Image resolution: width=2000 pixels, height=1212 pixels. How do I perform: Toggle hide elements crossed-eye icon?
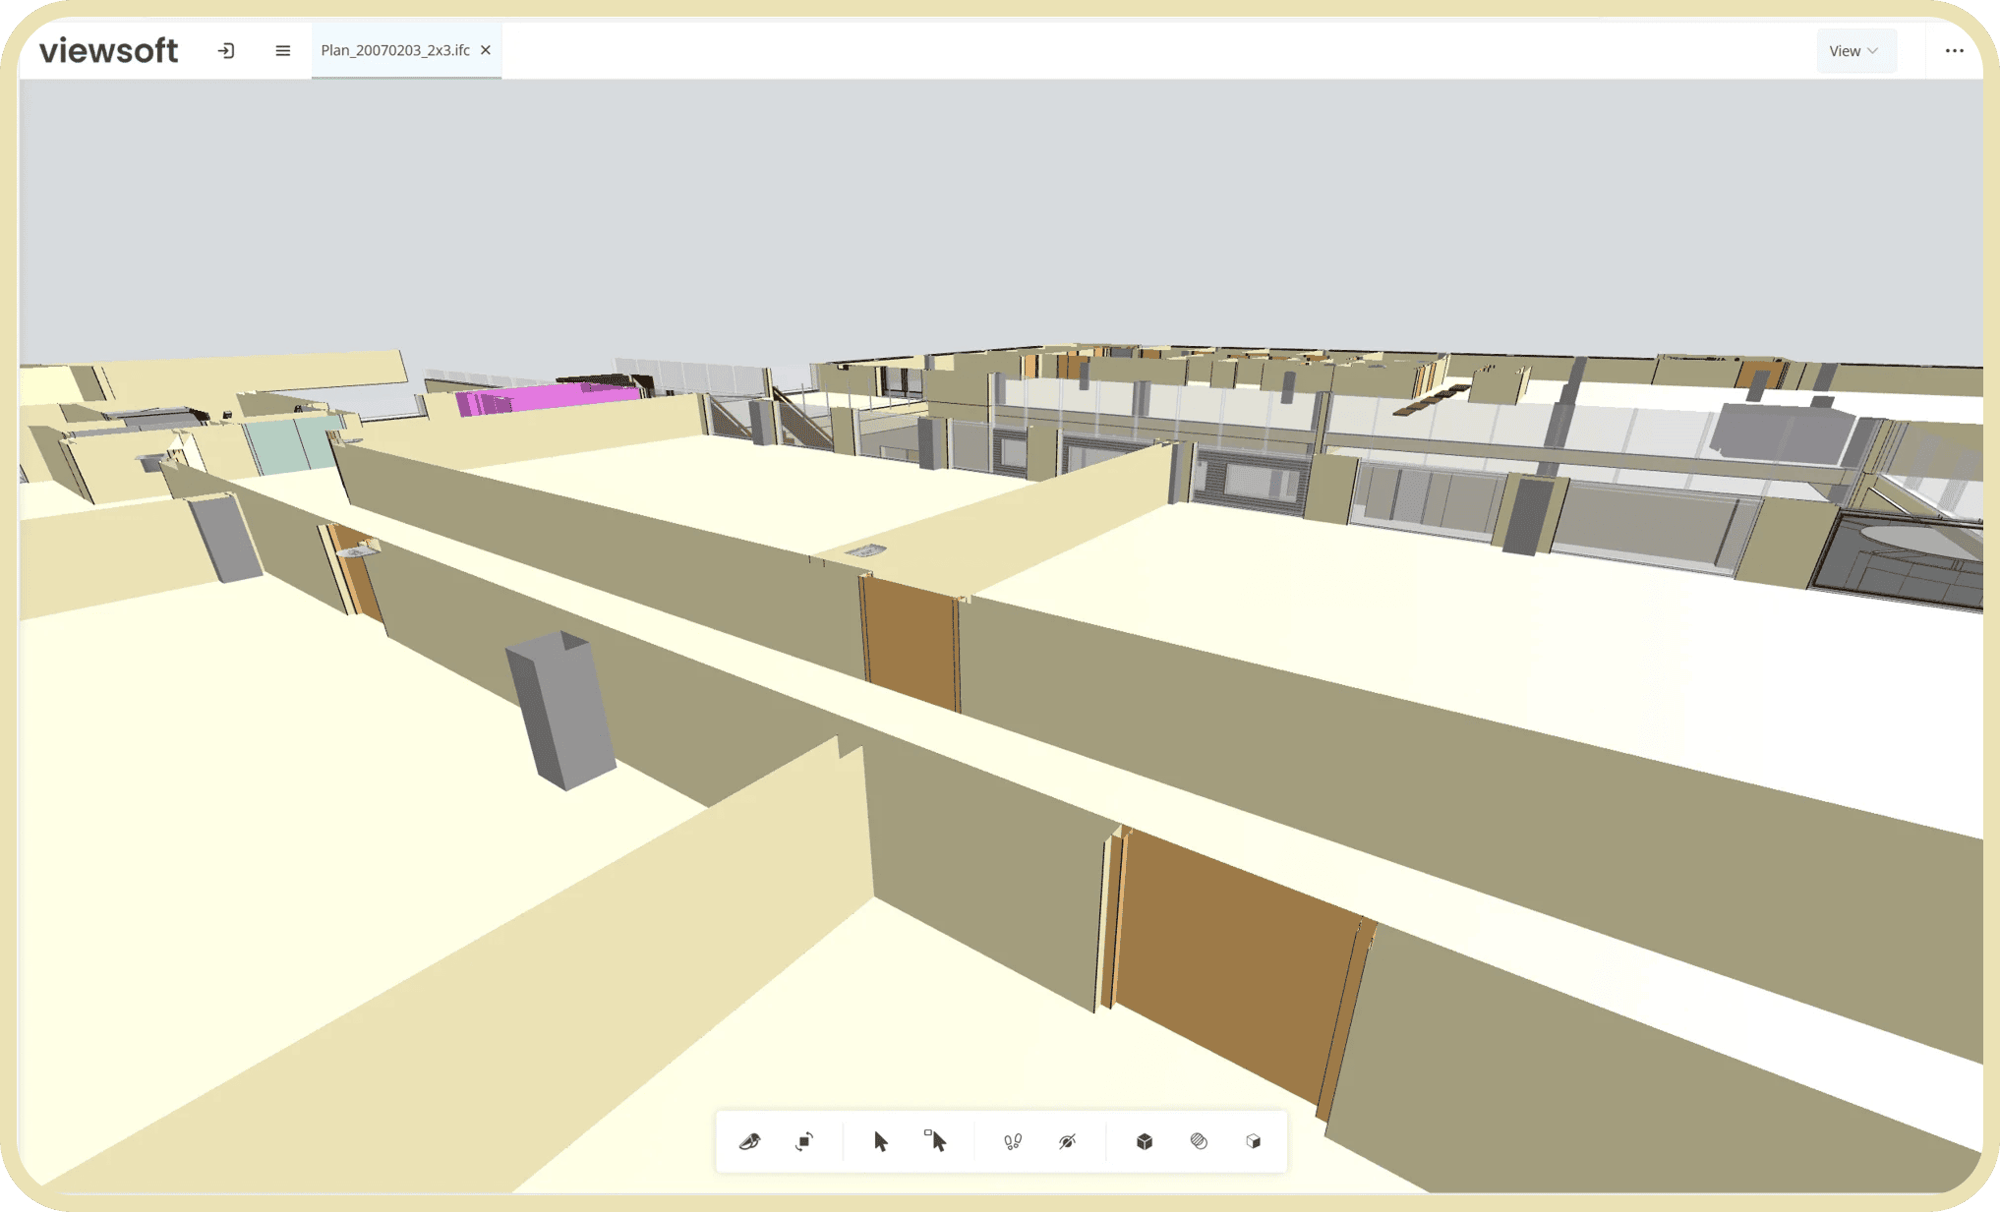1067,1141
